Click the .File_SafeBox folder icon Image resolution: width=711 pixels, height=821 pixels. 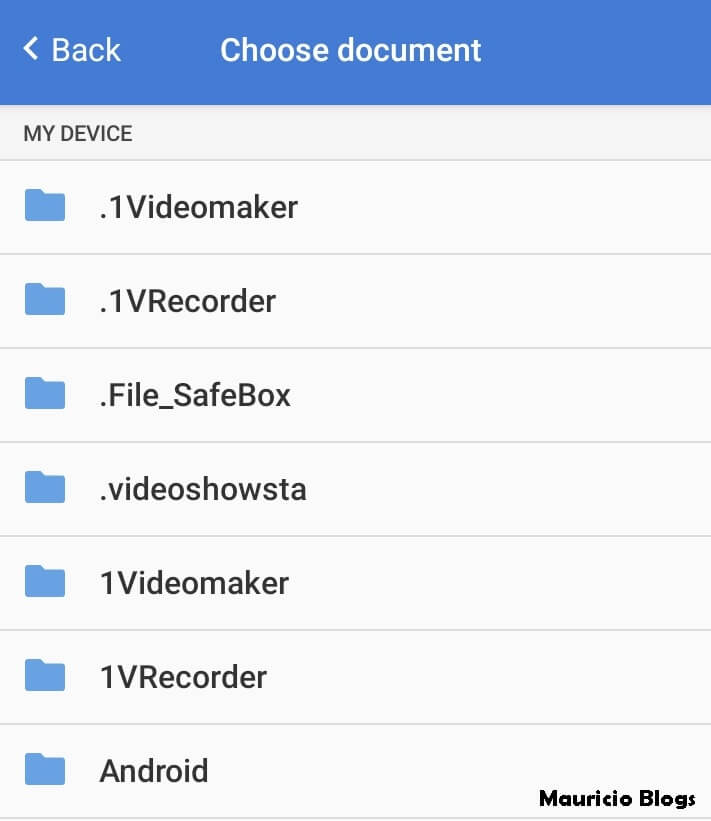click(x=44, y=394)
